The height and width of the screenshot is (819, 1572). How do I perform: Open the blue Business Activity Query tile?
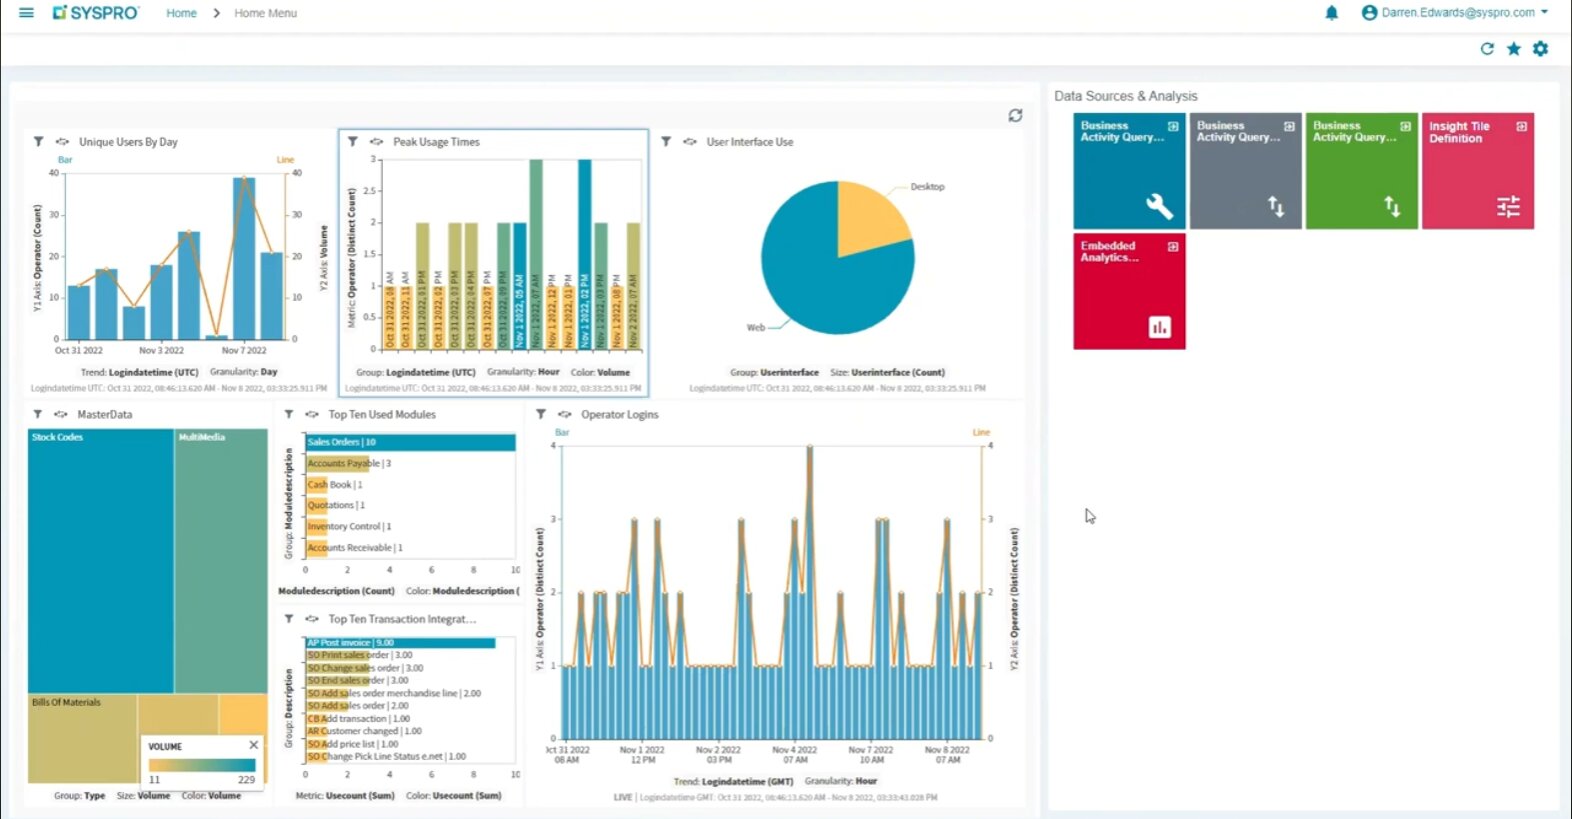(x=1129, y=171)
